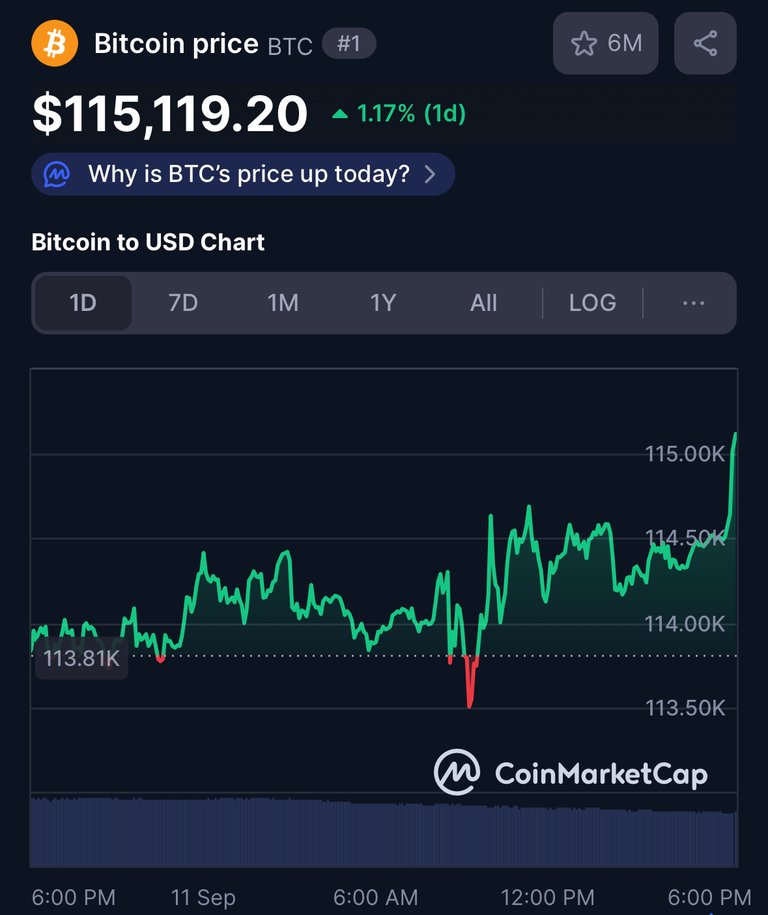
Task: Click the CoinMarketCap logo watermark
Action: [x=570, y=772]
